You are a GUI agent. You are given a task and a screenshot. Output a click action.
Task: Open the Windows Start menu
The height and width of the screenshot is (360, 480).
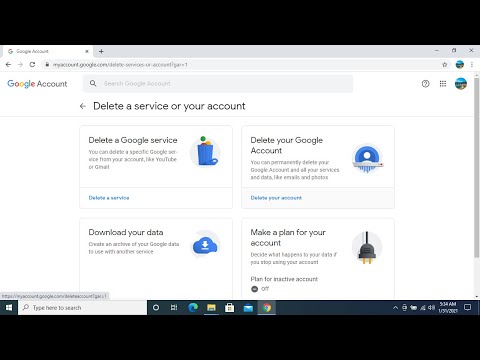[9, 307]
